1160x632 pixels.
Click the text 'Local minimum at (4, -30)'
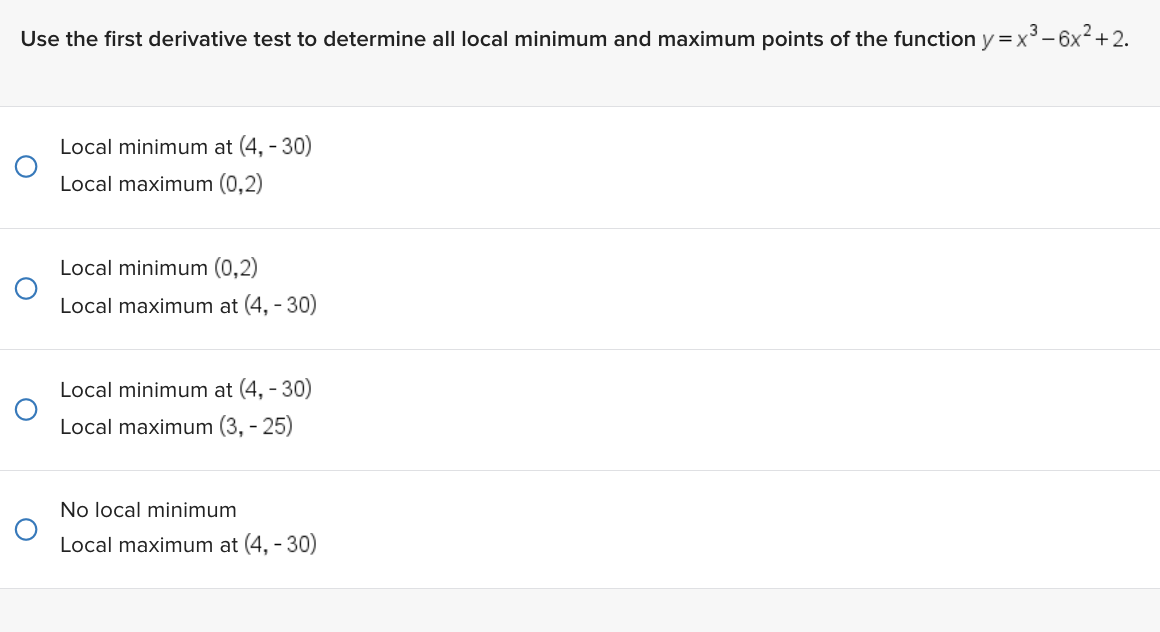(x=185, y=146)
